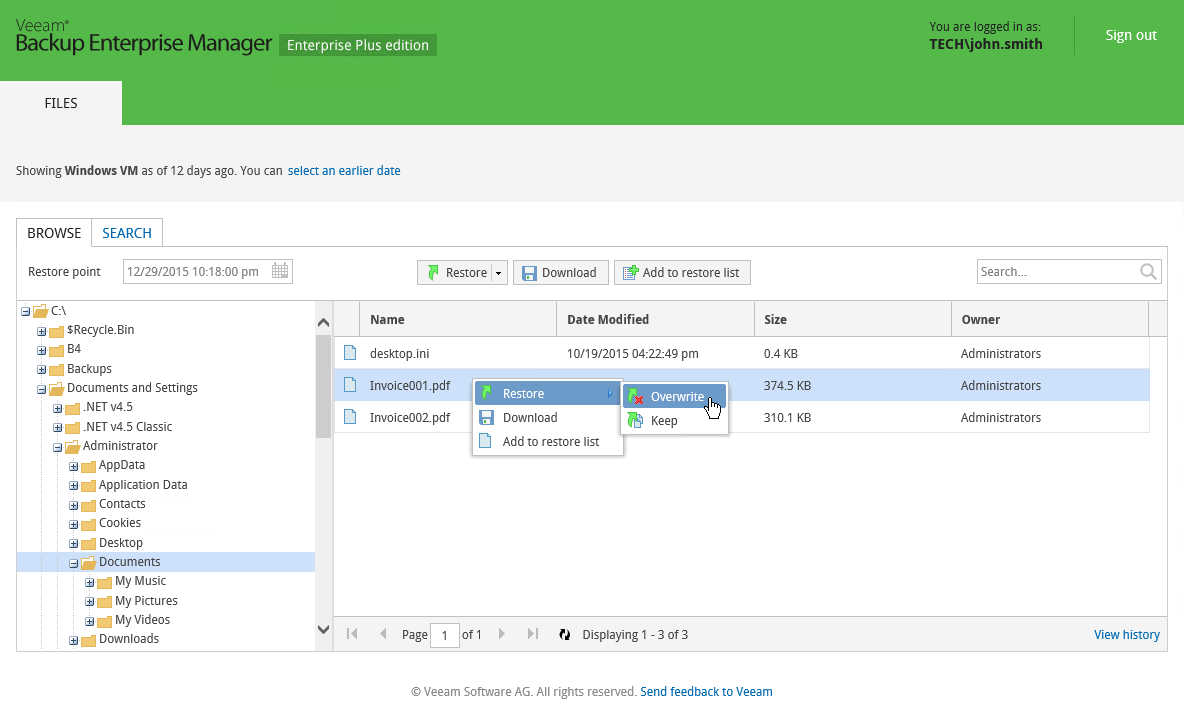Click the C:\ drive folder icon
This screenshot has height=708, width=1184.
coord(41,311)
